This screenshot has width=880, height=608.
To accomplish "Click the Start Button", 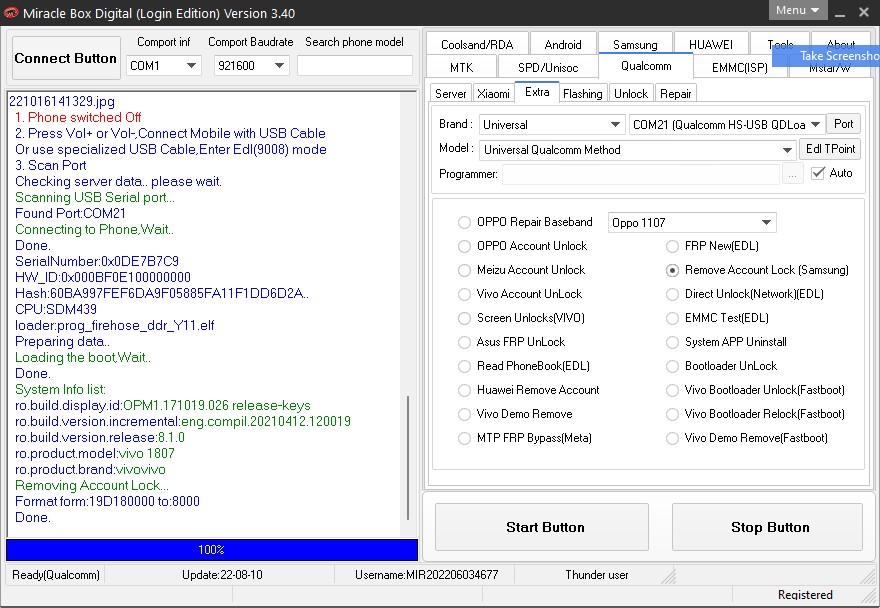I will click(x=542, y=527).
